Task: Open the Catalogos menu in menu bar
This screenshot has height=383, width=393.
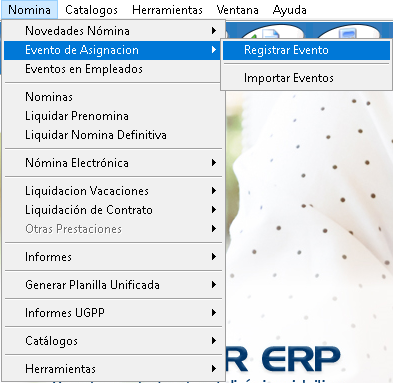Action: click(91, 10)
